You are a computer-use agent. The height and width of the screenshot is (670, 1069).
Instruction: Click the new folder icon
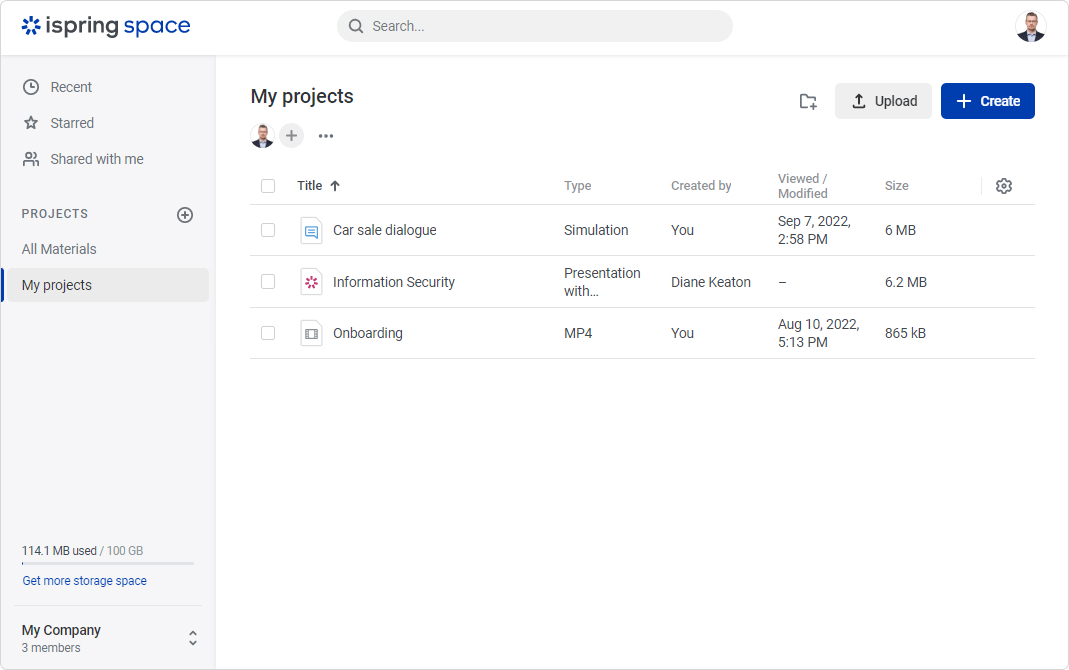tap(808, 101)
